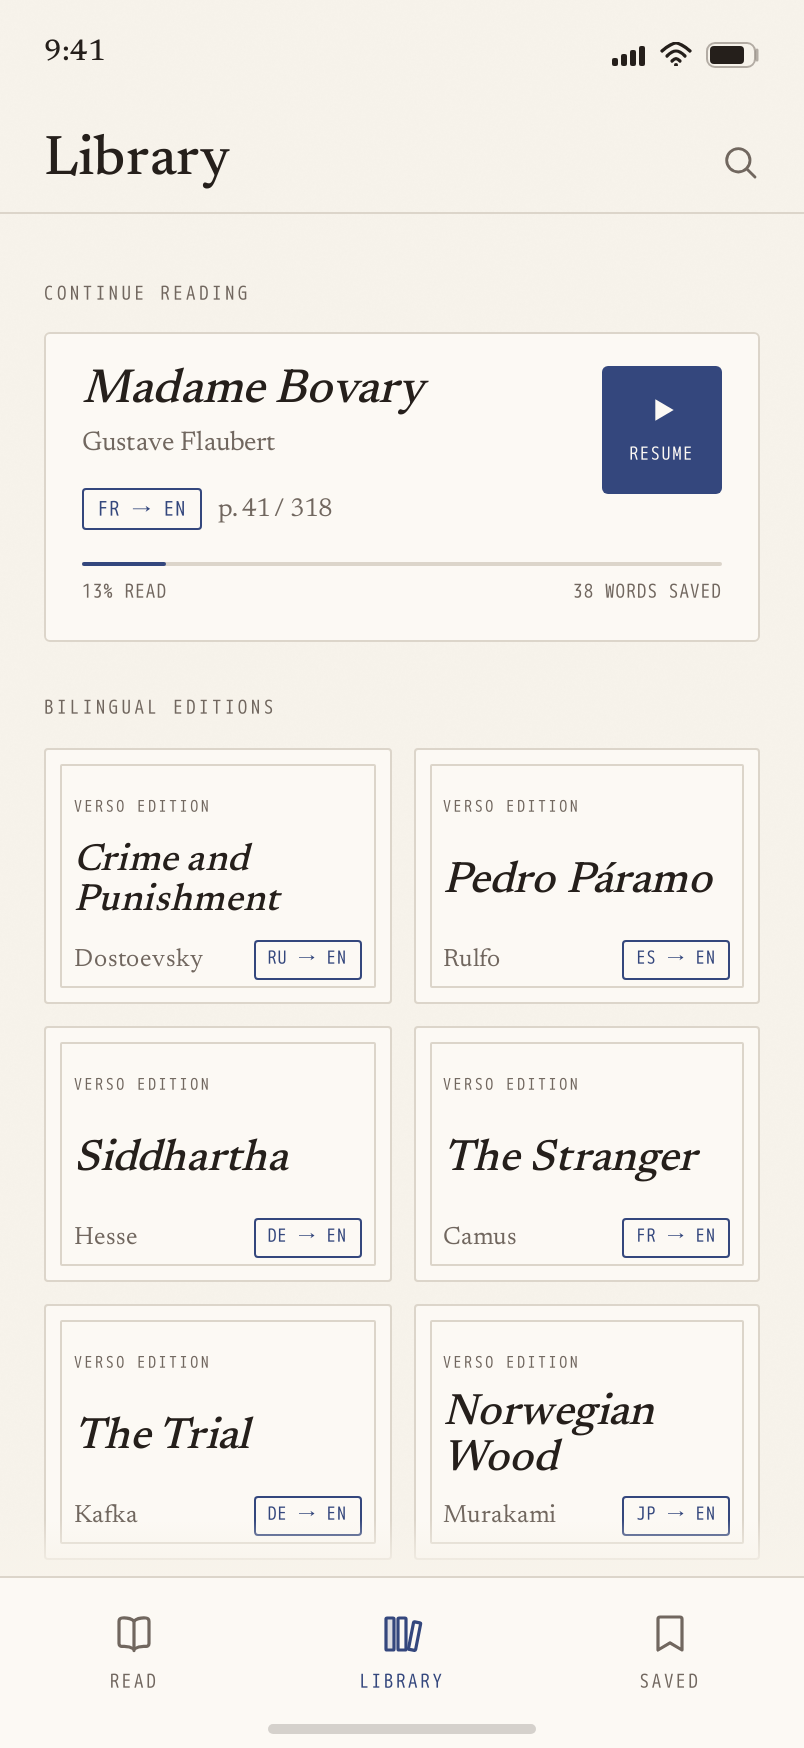Tap the JP → EN language badge
This screenshot has height=1748, width=804.
point(676,1515)
